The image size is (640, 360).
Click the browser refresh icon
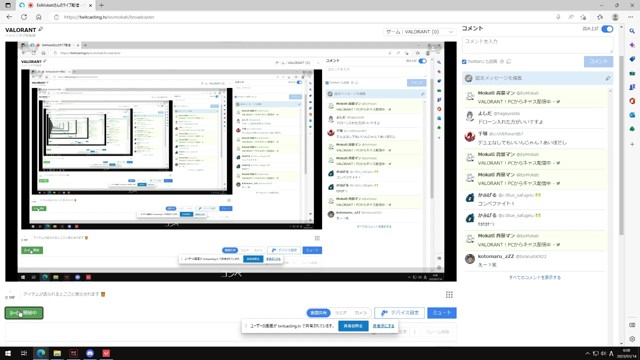24,17
